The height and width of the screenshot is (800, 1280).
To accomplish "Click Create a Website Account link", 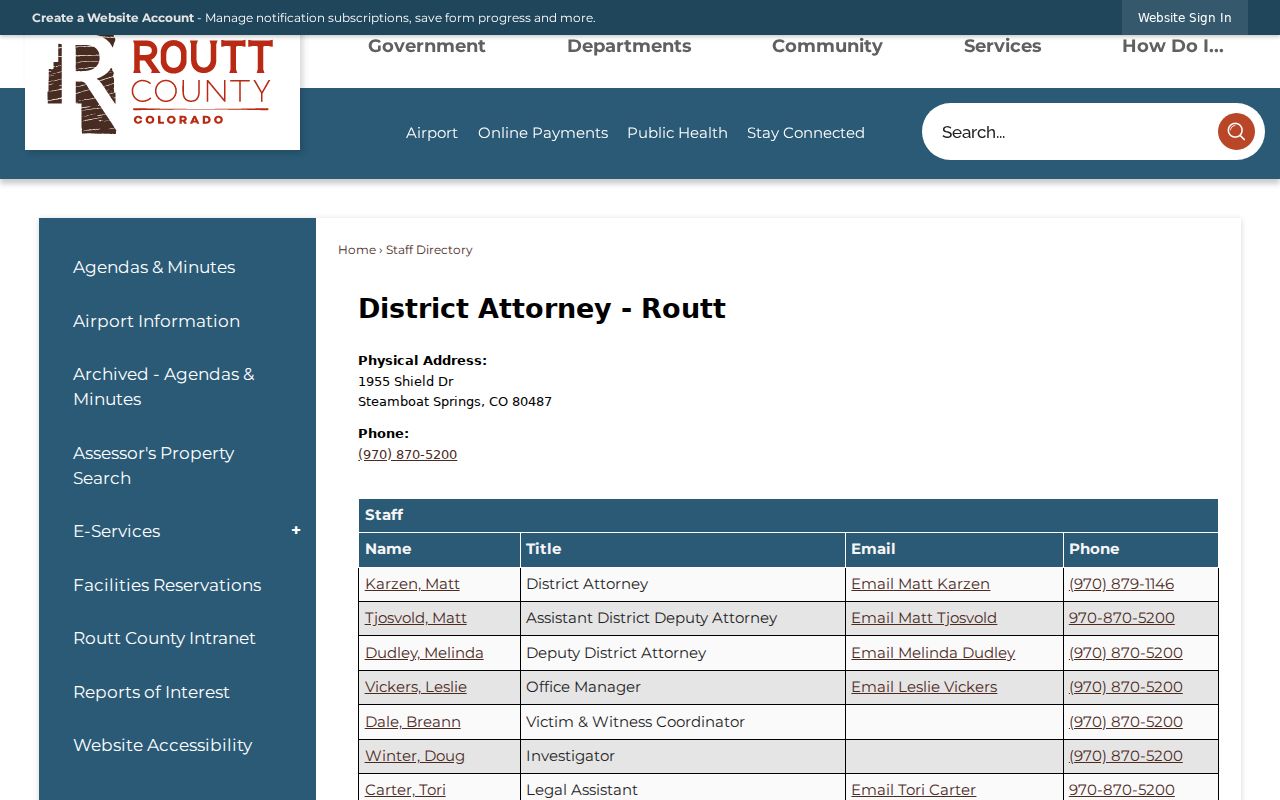I will pos(113,18).
